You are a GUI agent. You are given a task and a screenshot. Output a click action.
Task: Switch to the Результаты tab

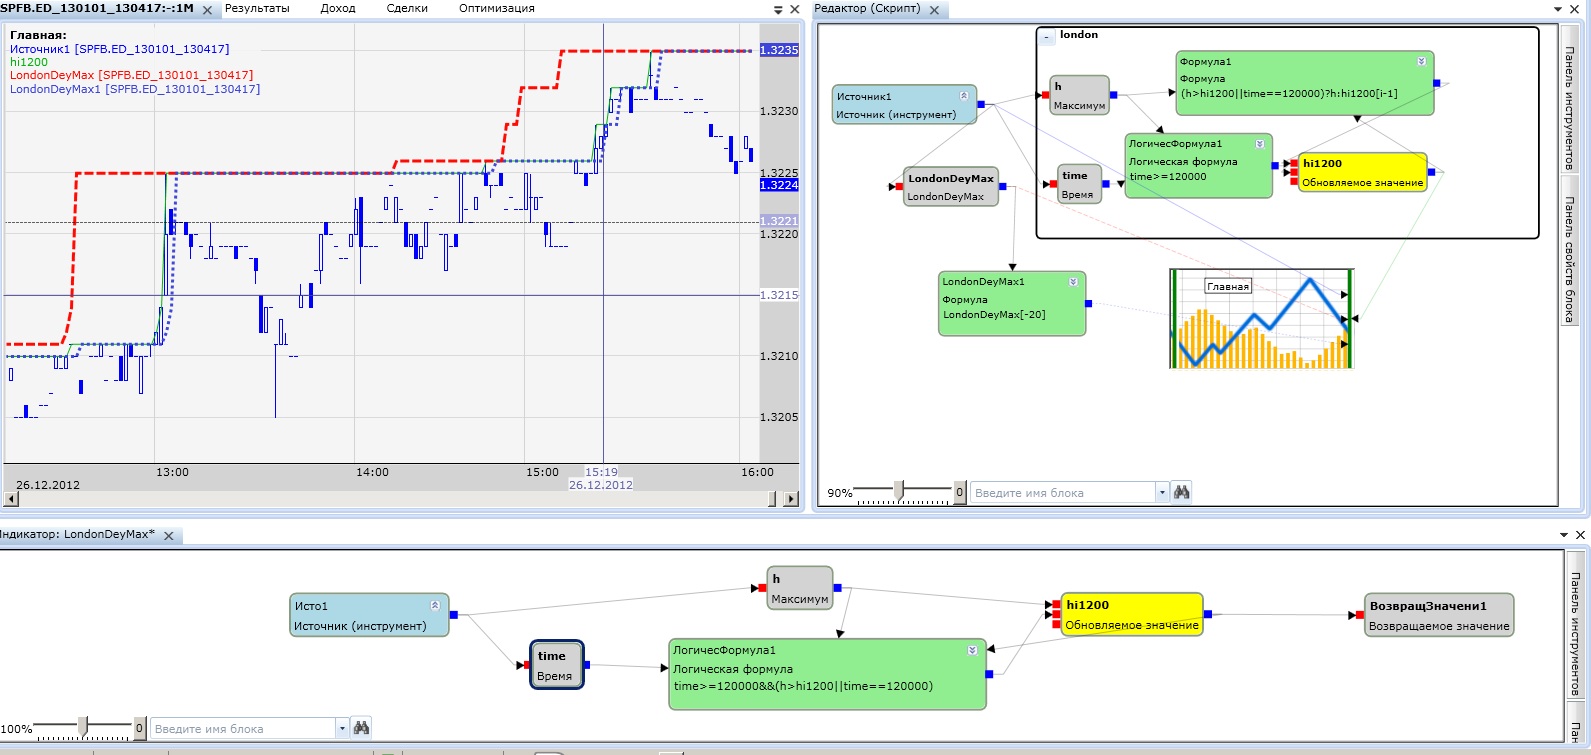coord(257,8)
